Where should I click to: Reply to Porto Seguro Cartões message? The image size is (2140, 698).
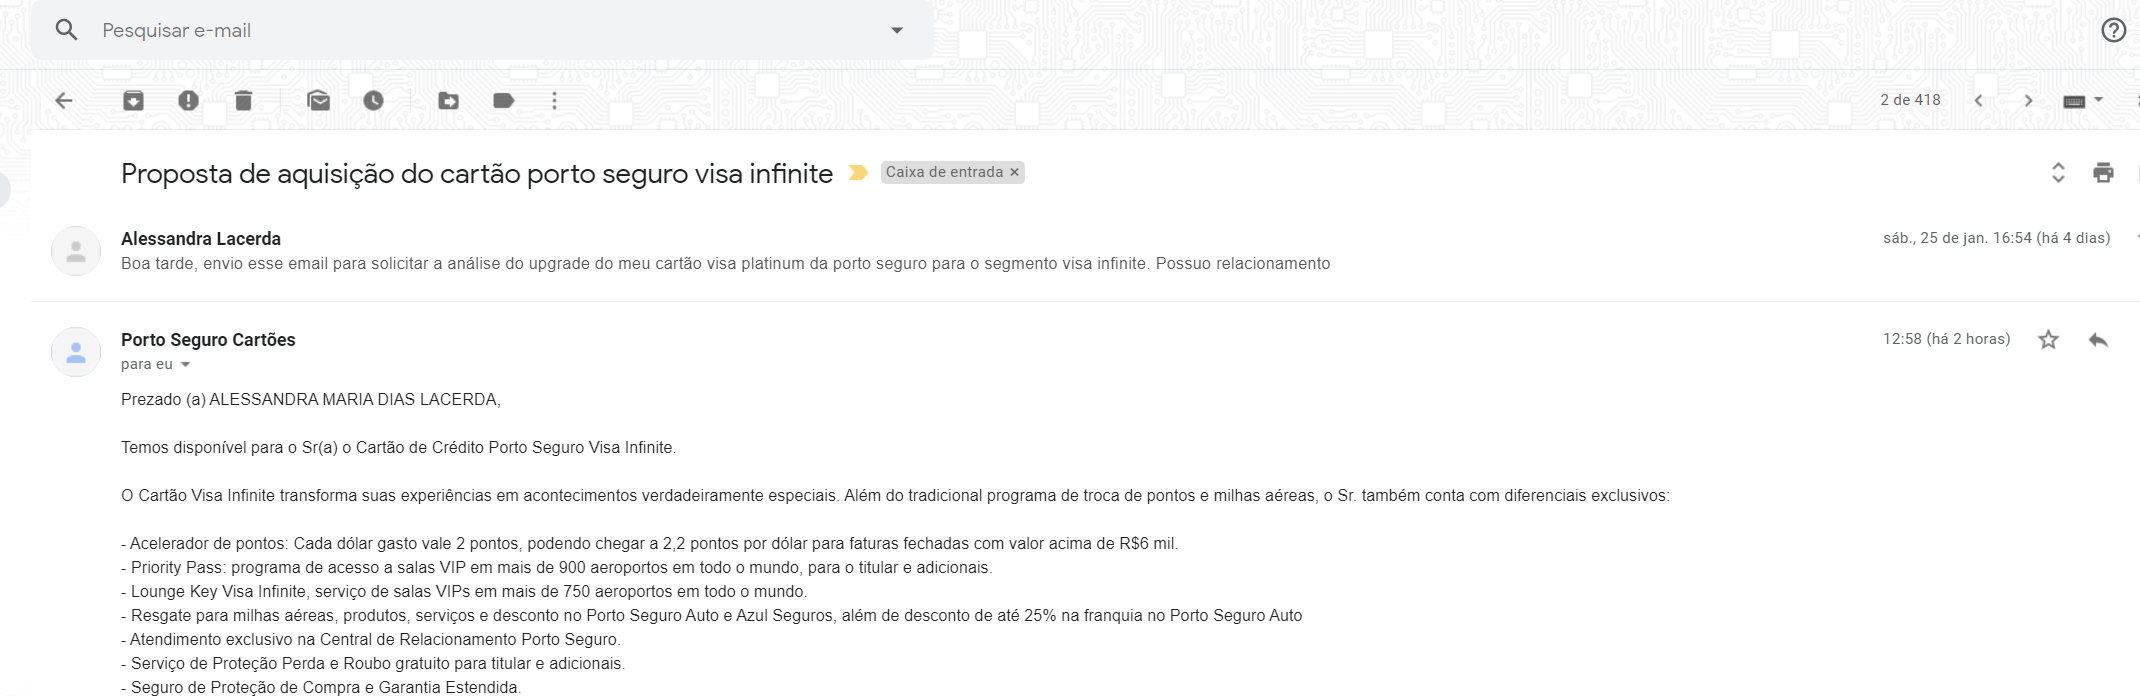pyautogui.click(x=2098, y=340)
